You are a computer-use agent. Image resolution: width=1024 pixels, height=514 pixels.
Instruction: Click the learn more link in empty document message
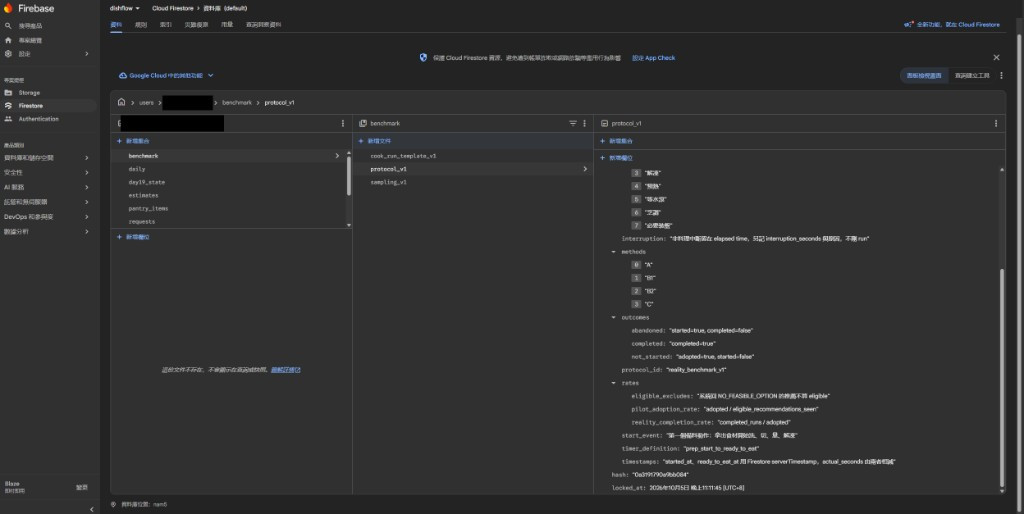[x=285, y=370]
